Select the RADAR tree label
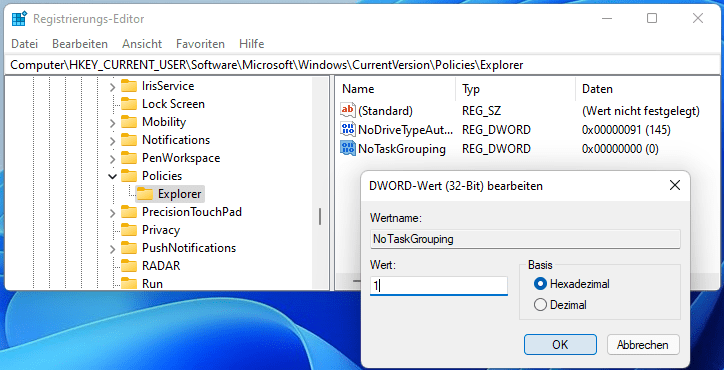Screen dimensions: 724x370 pos(161,267)
